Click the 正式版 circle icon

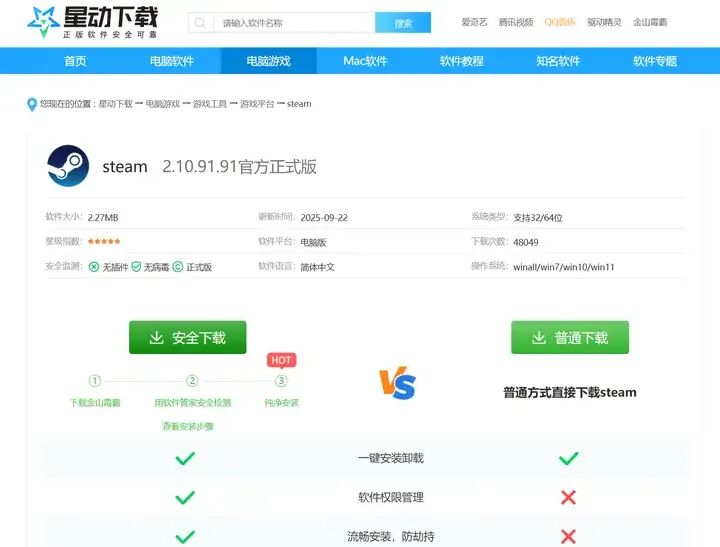point(178,266)
